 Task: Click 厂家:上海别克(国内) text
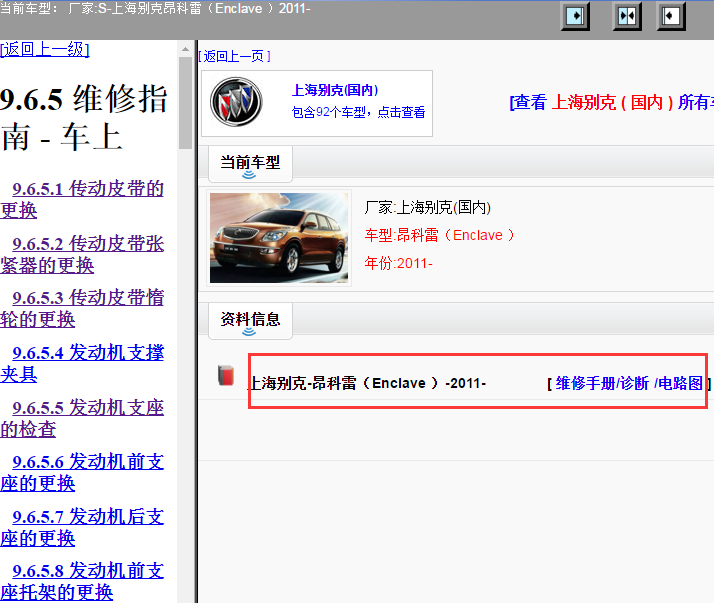pos(428,208)
